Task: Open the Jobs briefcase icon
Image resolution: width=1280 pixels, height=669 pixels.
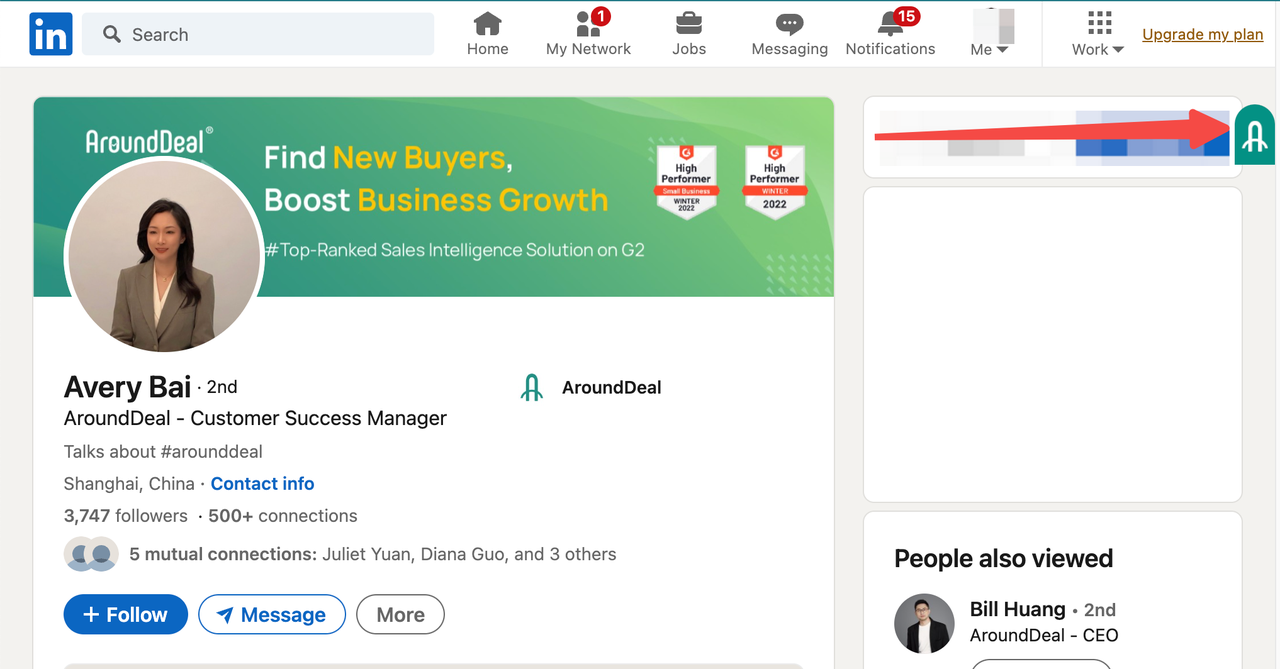Action: (x=688, y=24)
